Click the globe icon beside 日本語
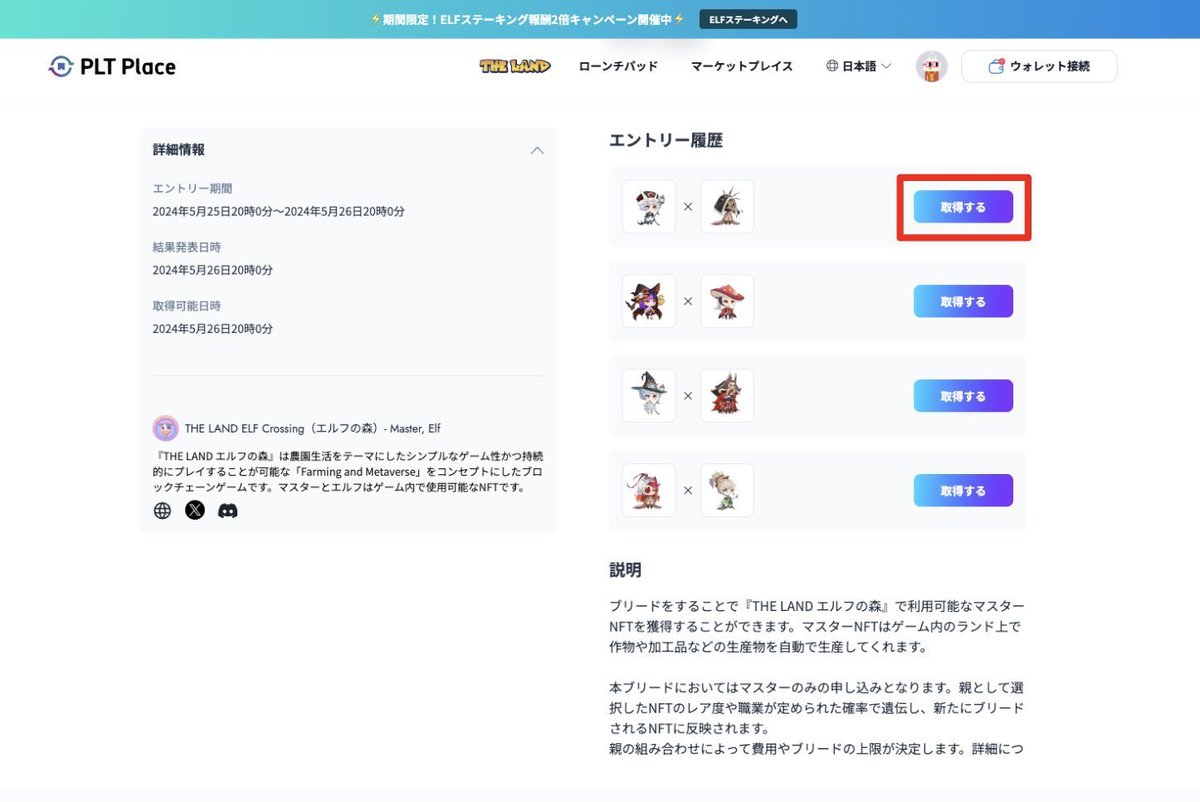The image size is (1200, 802). click(x=832, y=66)
